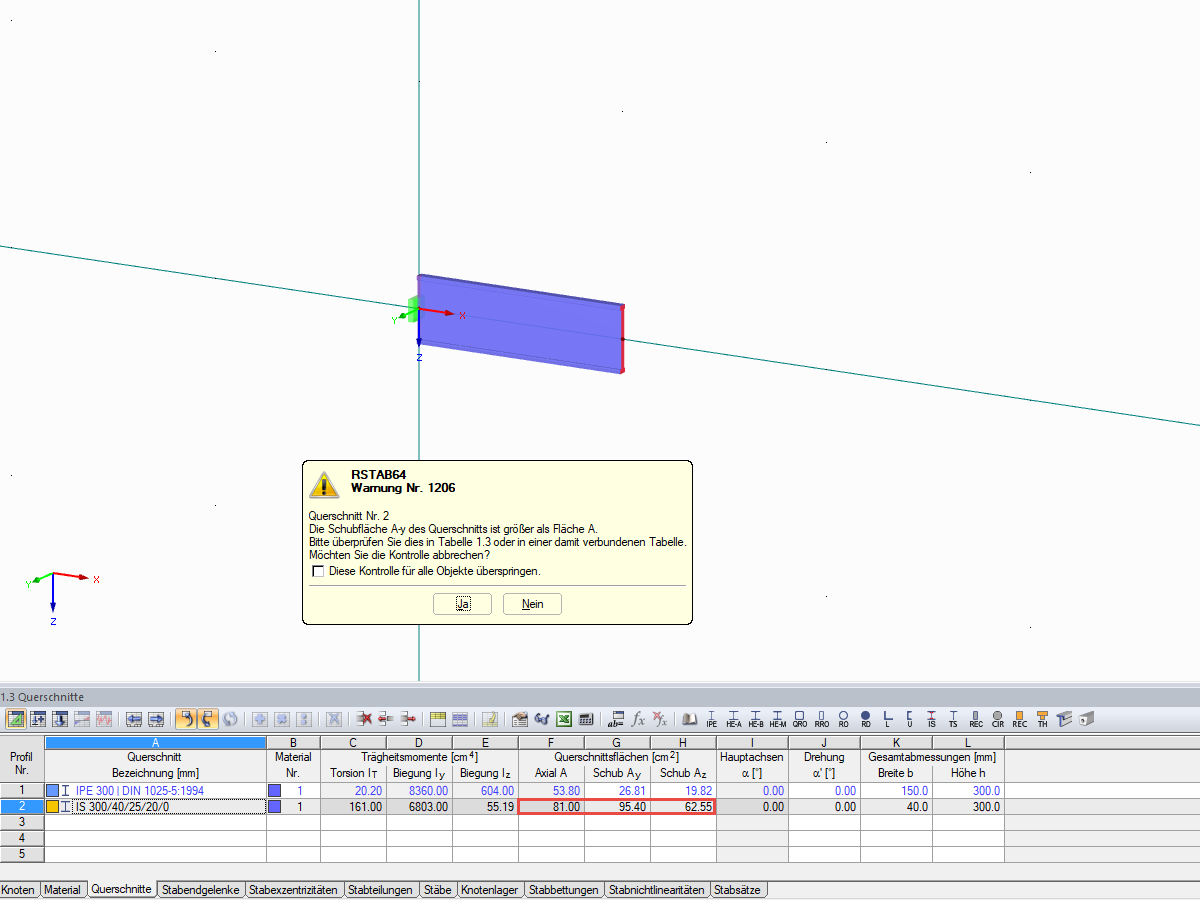Open the calculator icon in table toolbar
Viewport: 1200px width, 900px height.
[586, 719]
